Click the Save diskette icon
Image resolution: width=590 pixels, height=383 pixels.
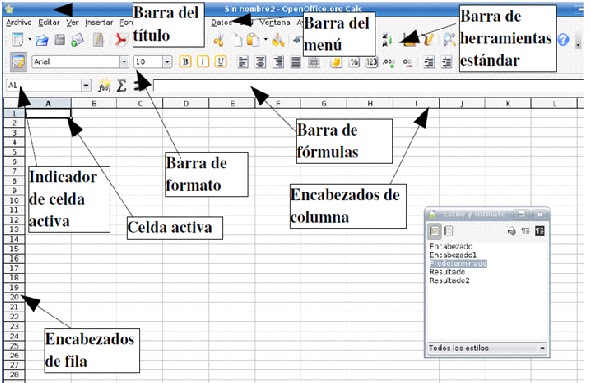coord(60,40)
